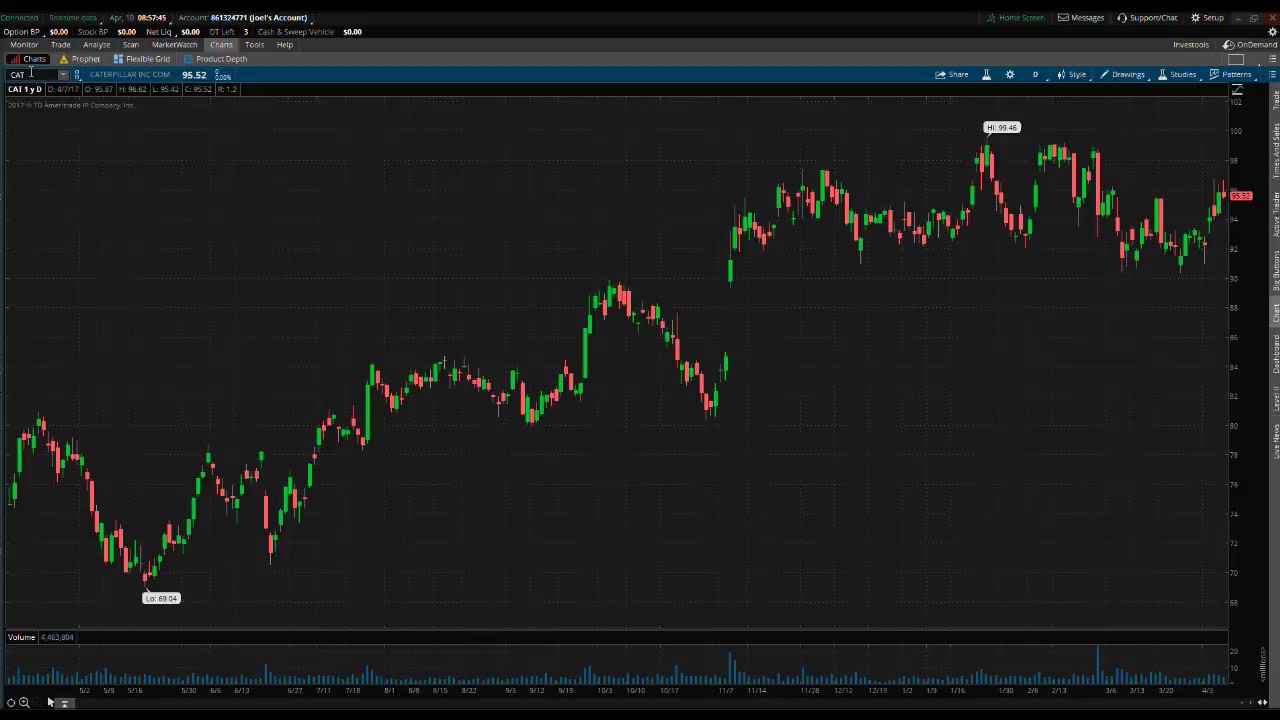This screenshot has height=720, width=1280.
Task: Open the chart toolbar list menu icon
Action: [1272, 75]
